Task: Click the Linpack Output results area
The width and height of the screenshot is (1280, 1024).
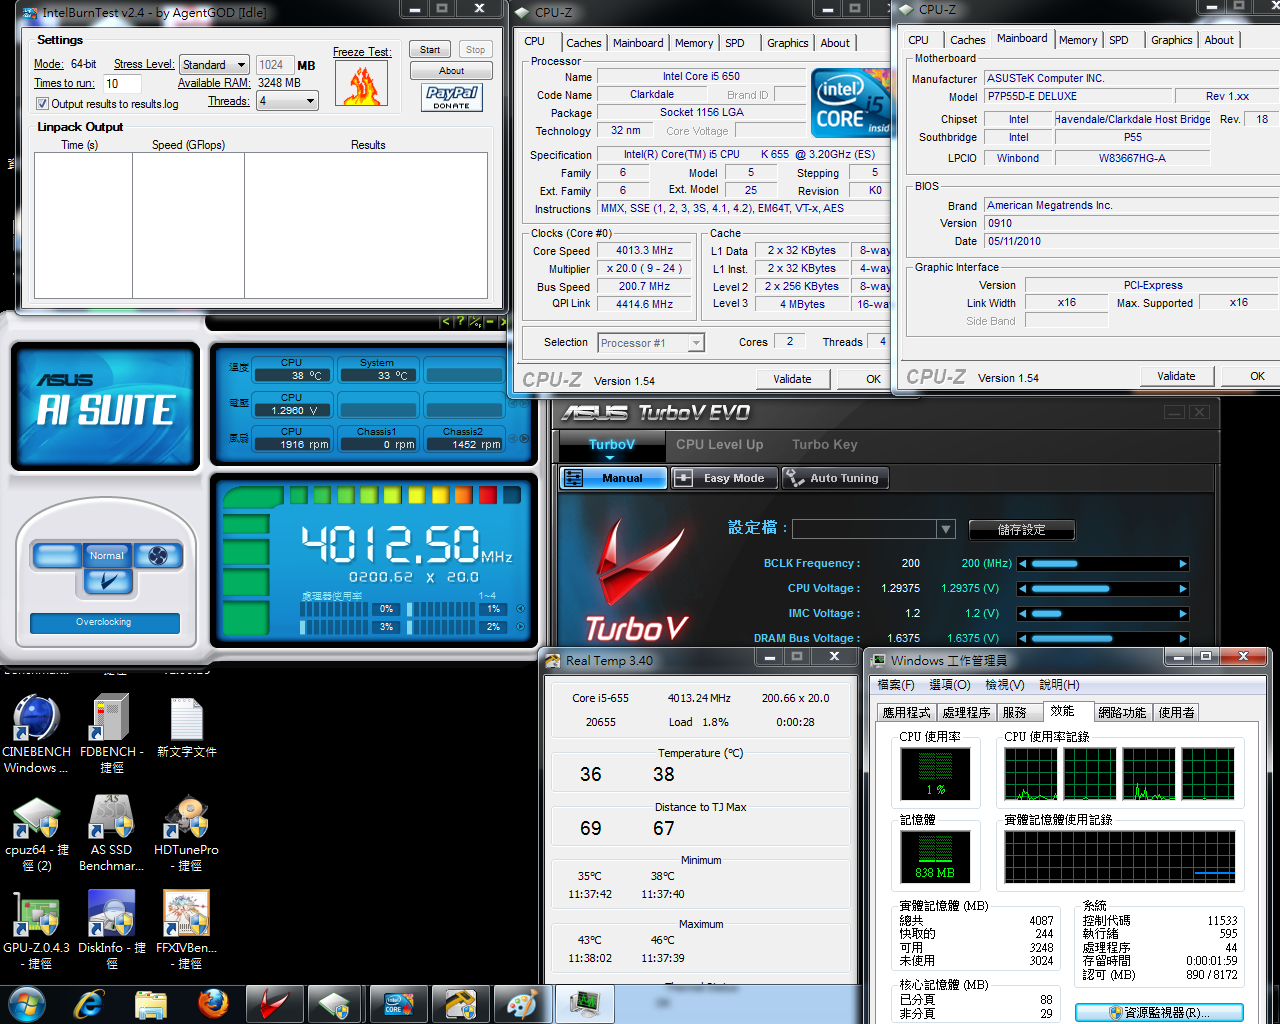Action: (x=261, y=226)
